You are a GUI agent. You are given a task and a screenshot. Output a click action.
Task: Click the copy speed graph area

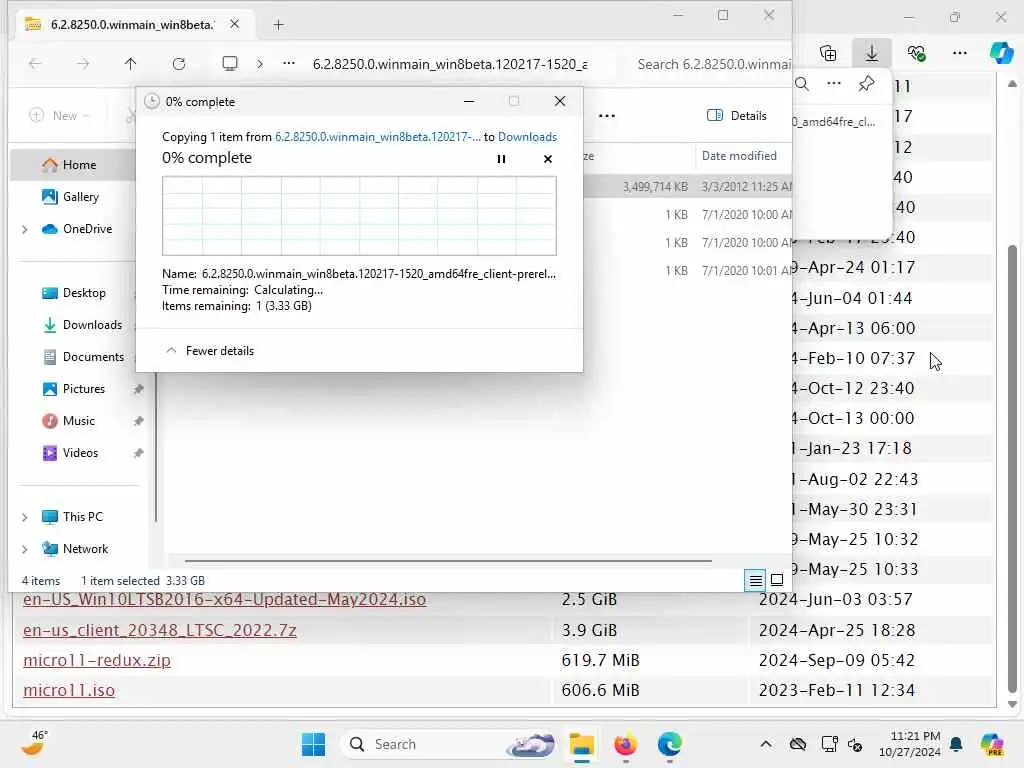359,216
